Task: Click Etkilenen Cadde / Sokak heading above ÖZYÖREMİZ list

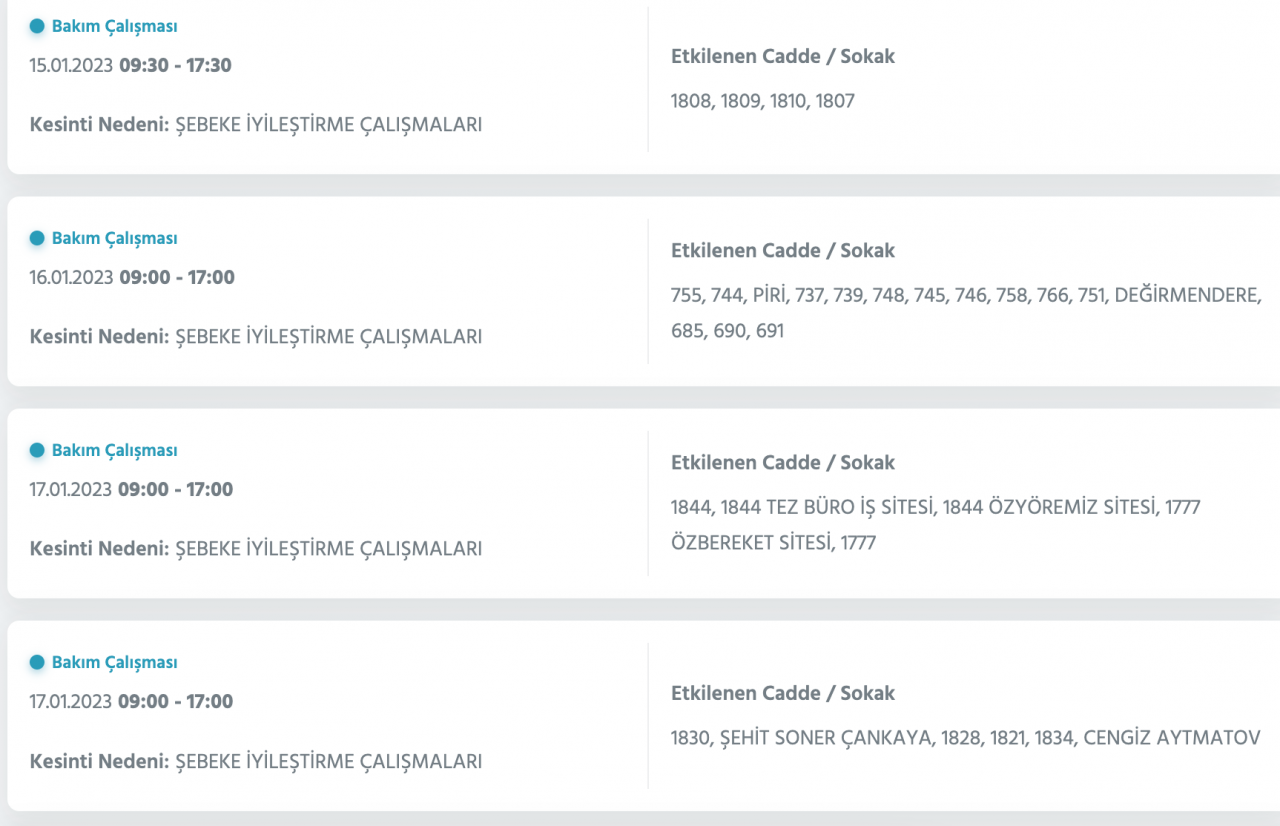Action: [783, 462]
